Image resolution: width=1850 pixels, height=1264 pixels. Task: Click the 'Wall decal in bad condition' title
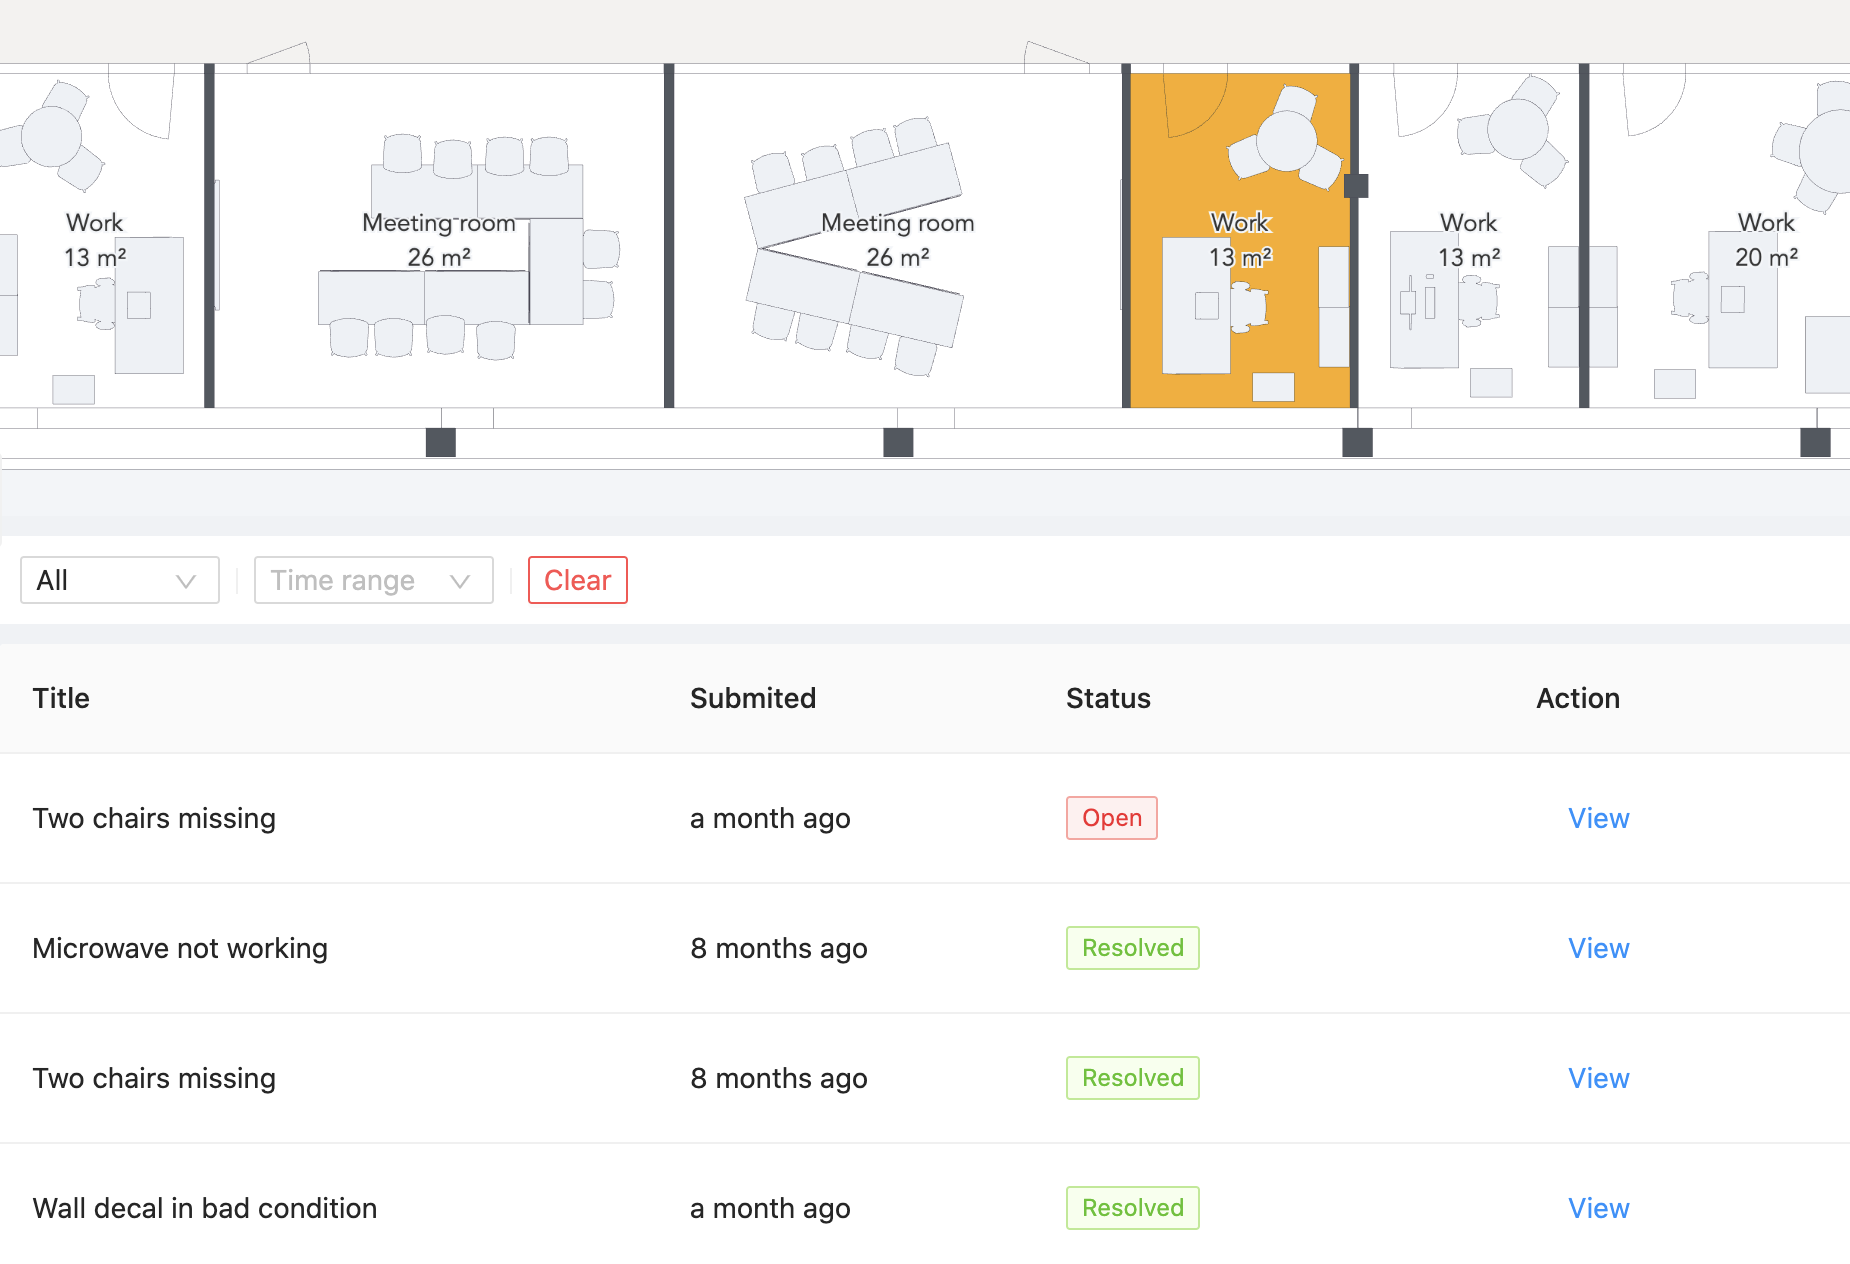pyautogui.click(x=205, y=1208)
